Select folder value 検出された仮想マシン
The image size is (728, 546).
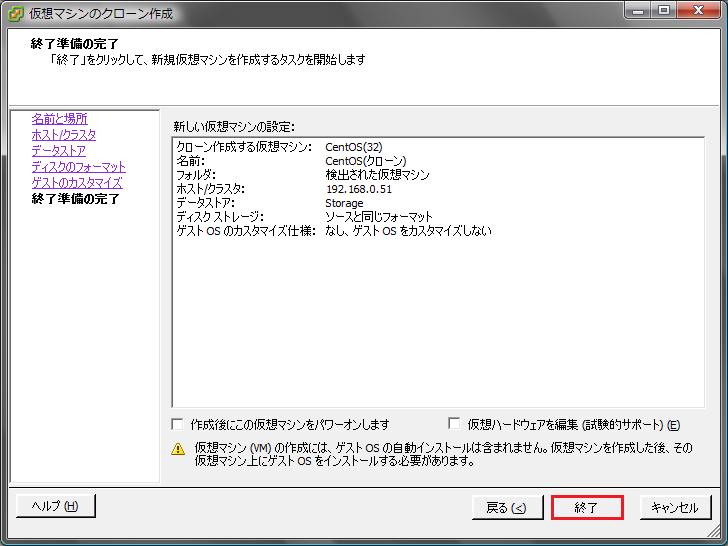point(377,175)
